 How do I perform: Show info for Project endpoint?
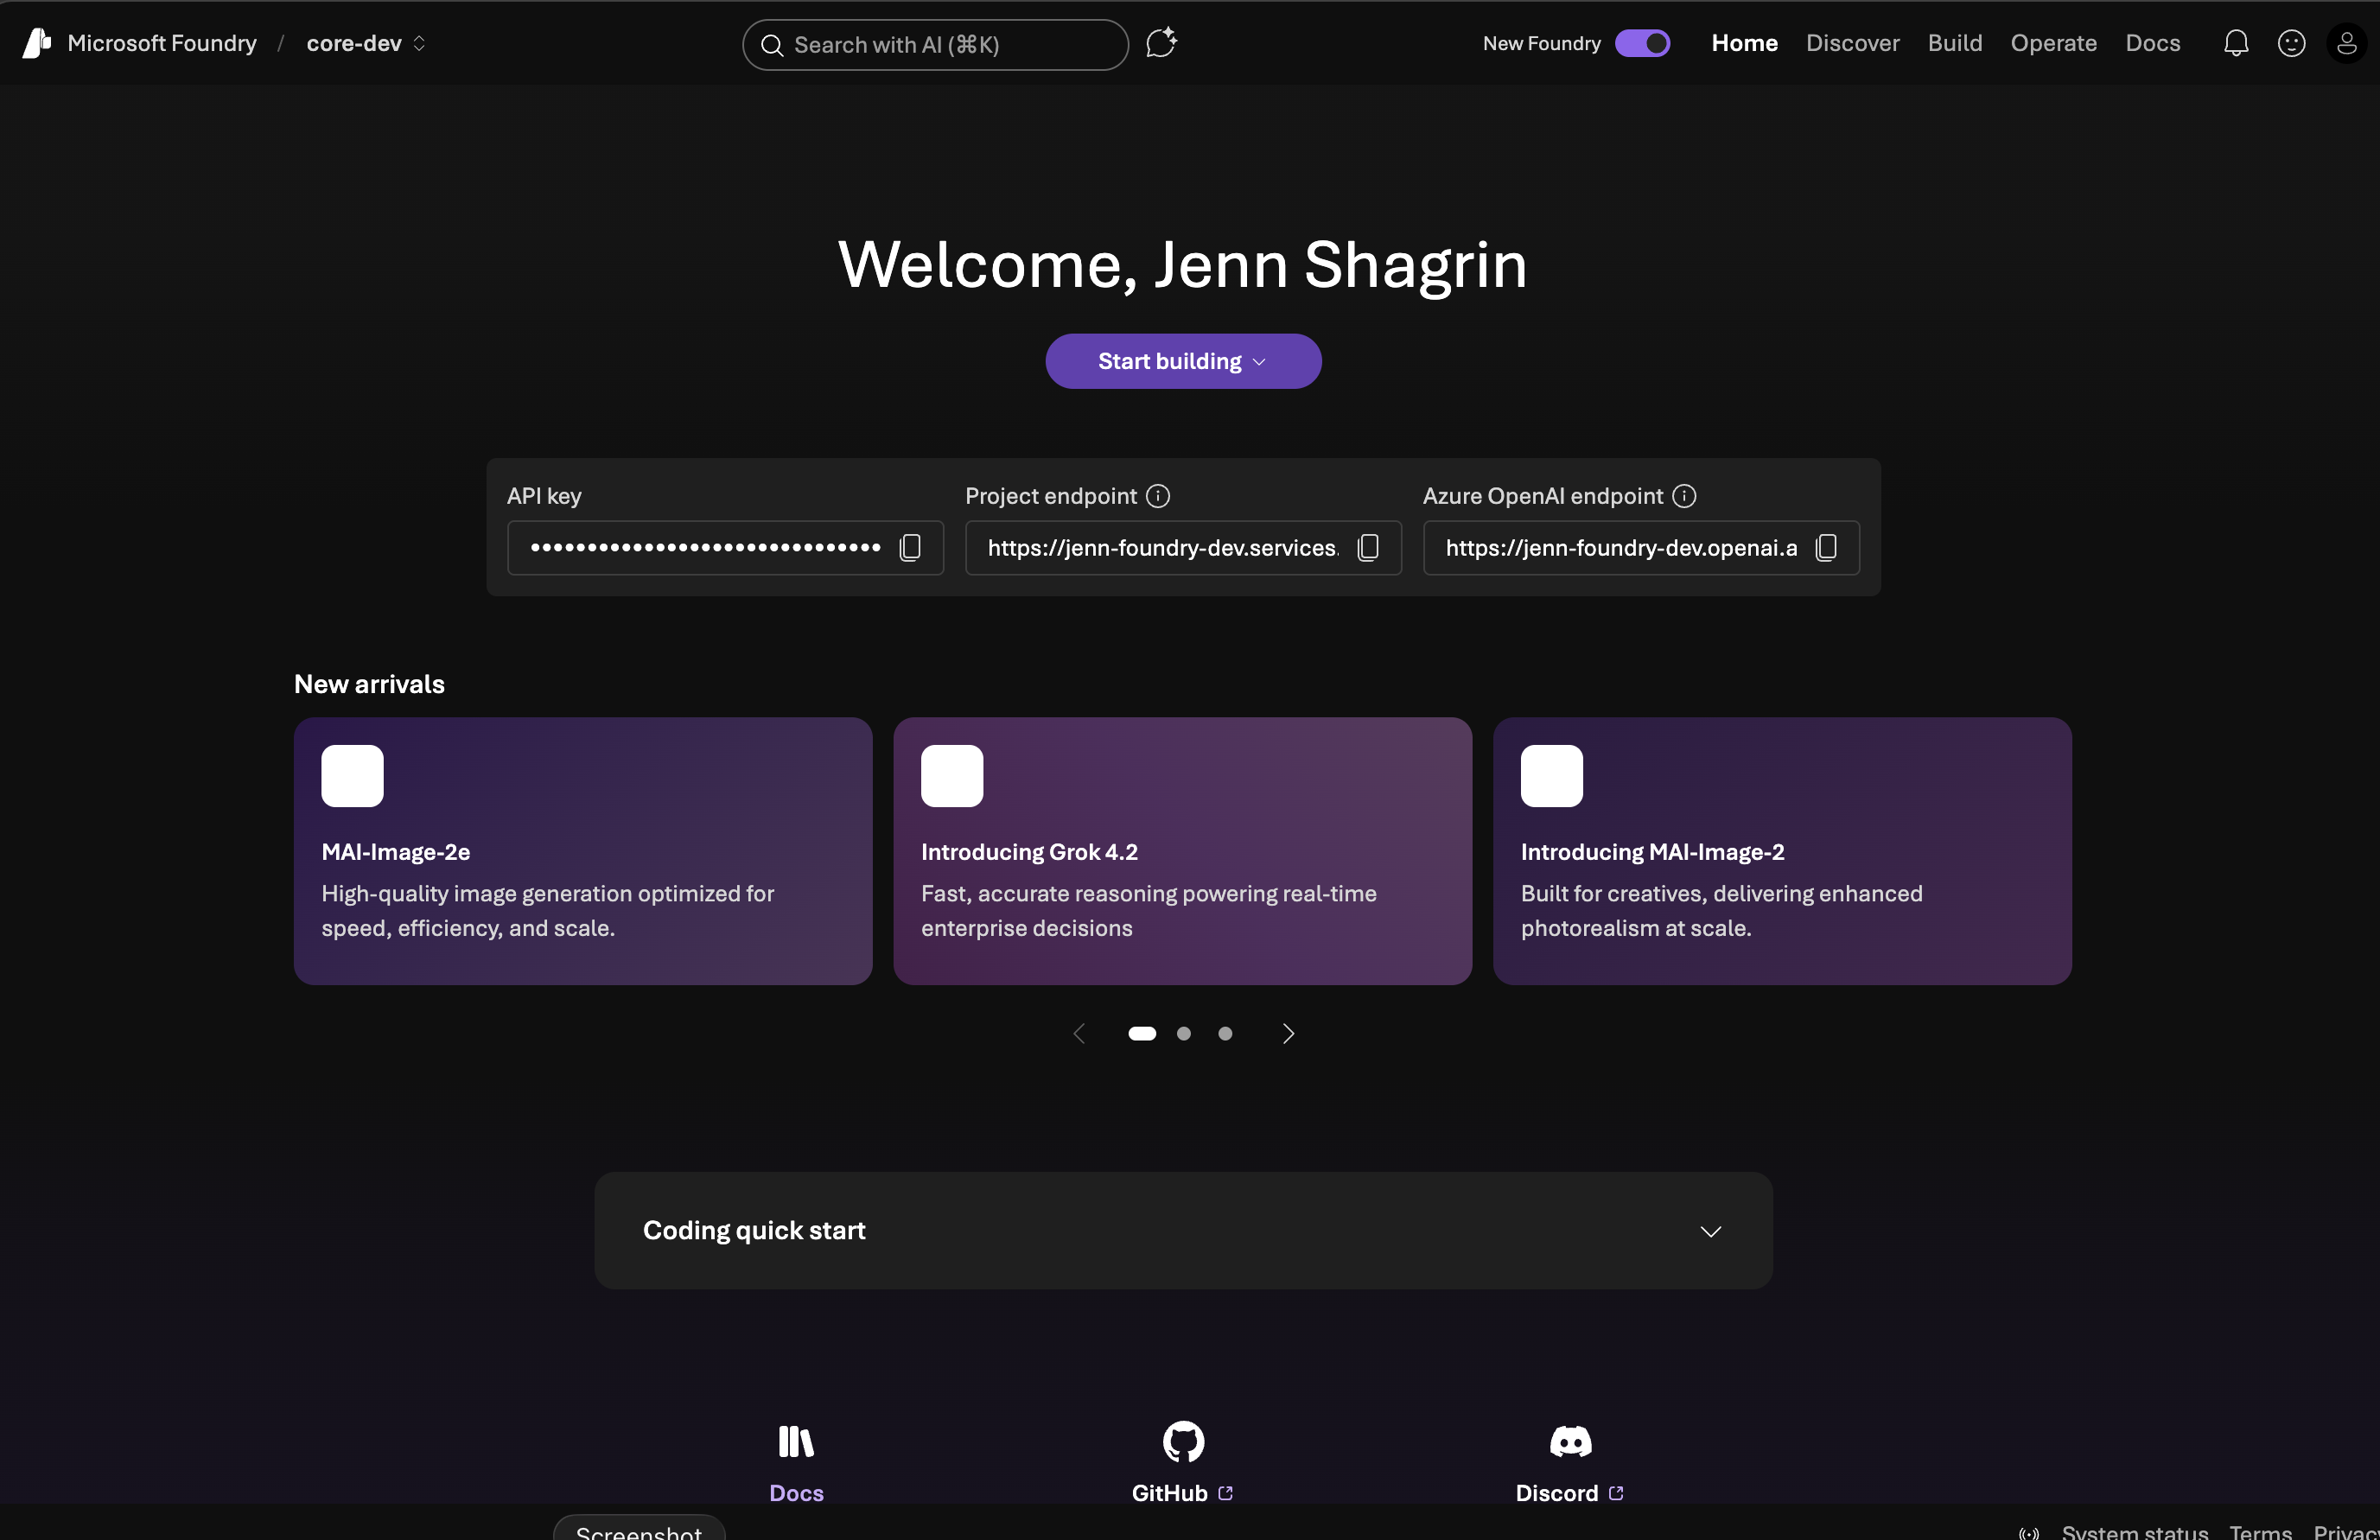[1158, 496]
